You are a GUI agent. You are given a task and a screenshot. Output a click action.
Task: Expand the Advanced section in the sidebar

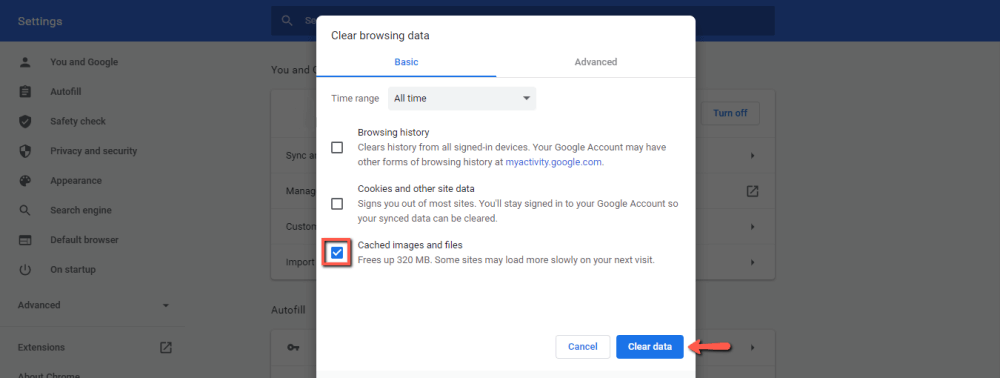pyautogui.click(x=94, y=305)
